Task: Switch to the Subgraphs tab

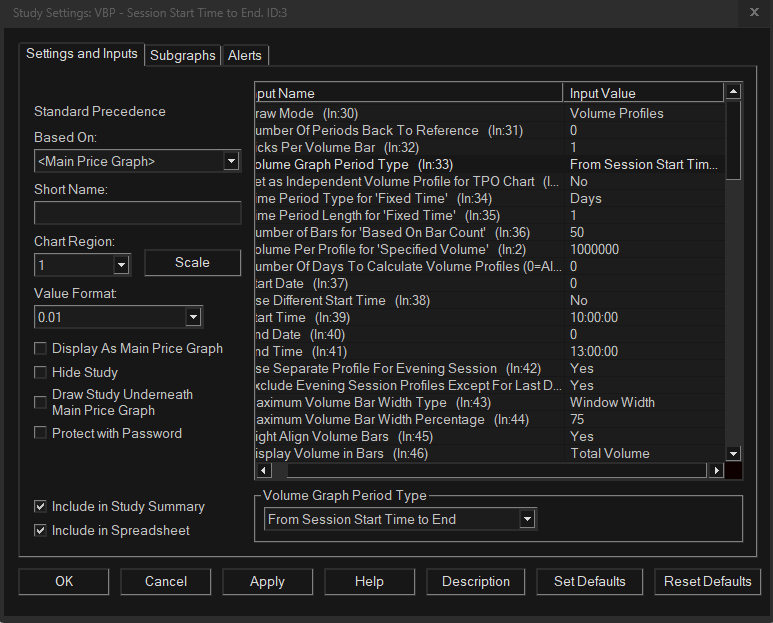Action: [x=182, y=55]
